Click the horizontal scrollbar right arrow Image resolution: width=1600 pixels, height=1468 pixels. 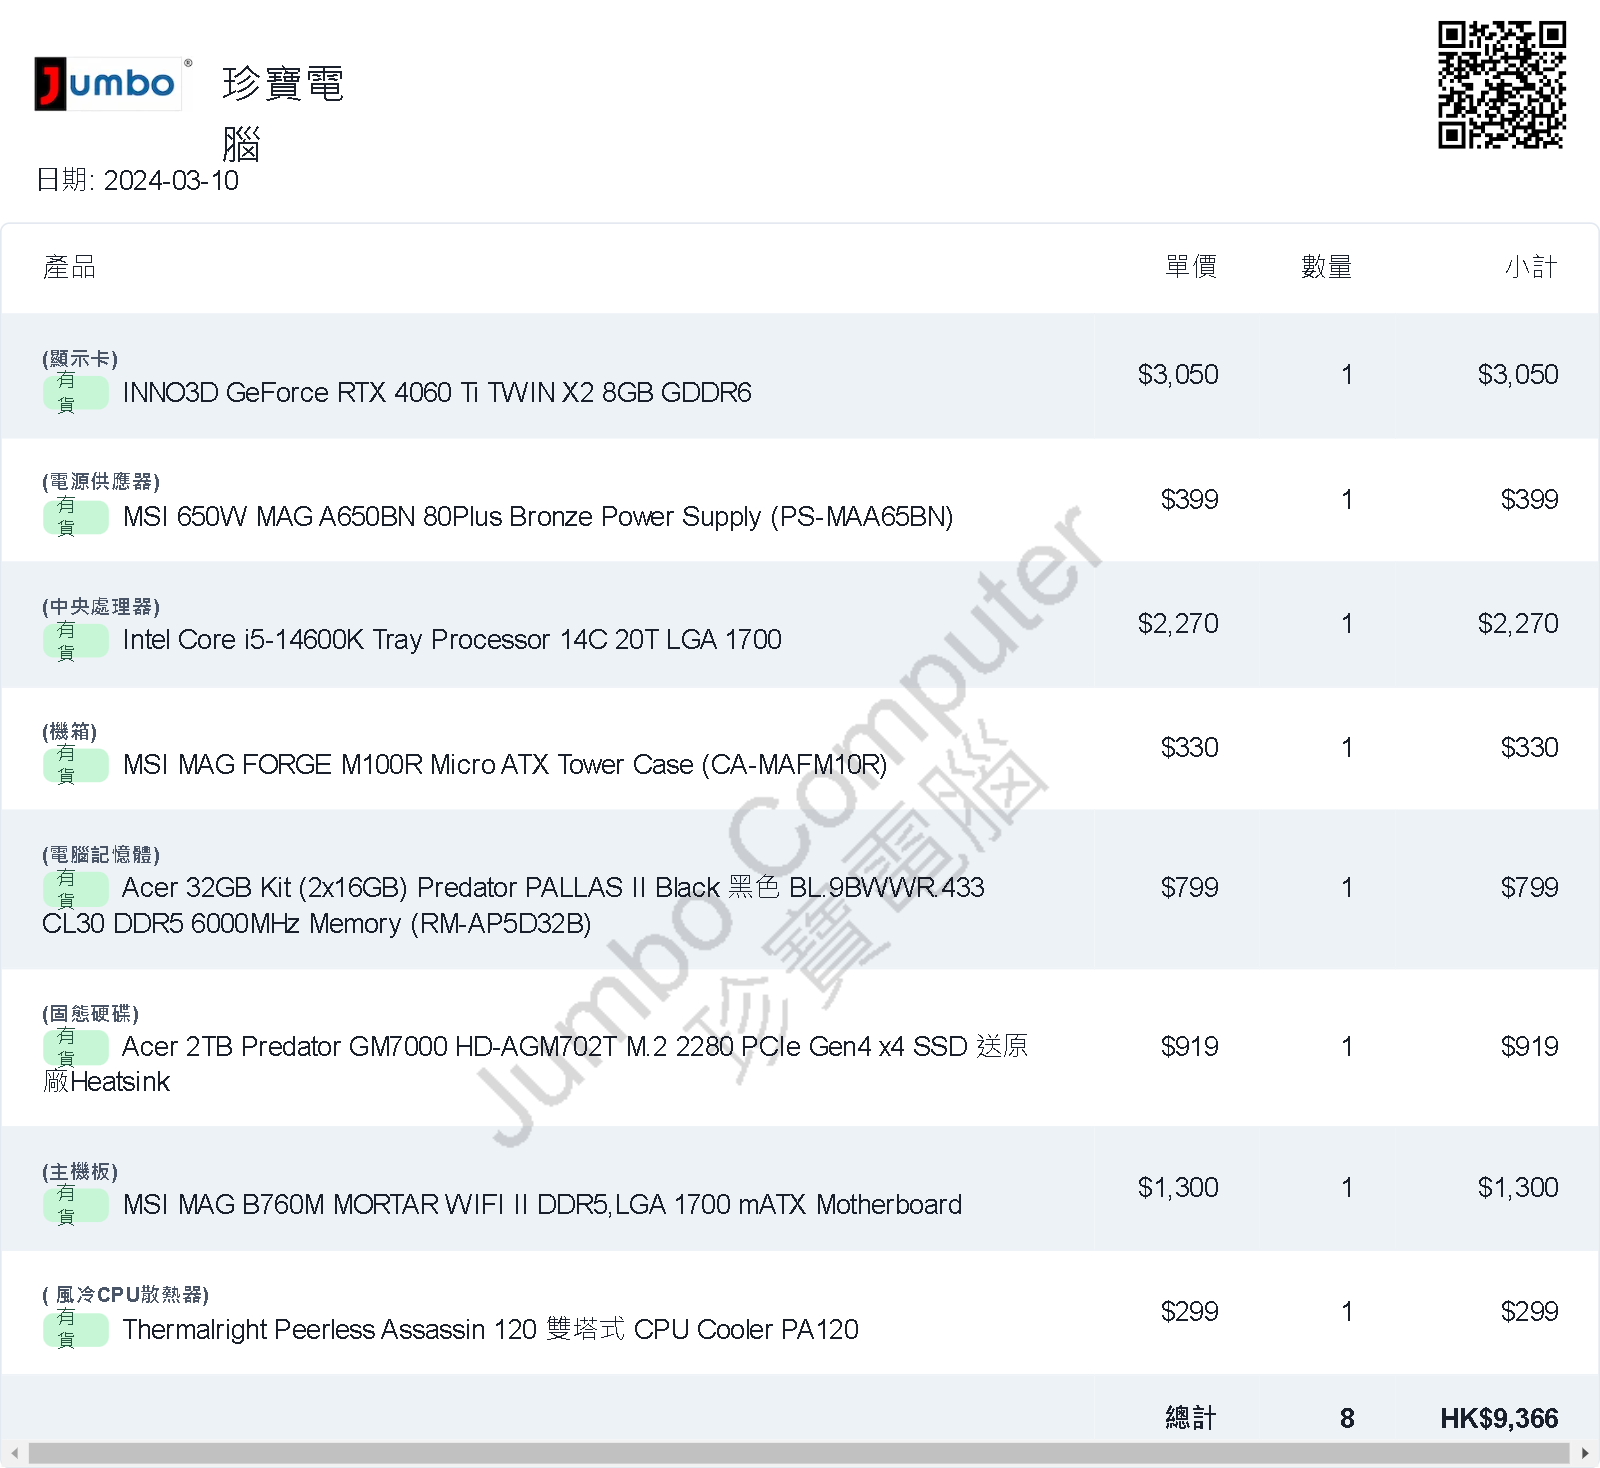point(1585,1453)
